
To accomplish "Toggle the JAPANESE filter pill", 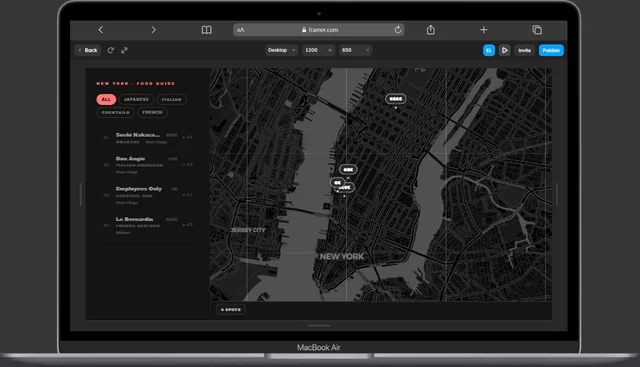I will 136,99.
